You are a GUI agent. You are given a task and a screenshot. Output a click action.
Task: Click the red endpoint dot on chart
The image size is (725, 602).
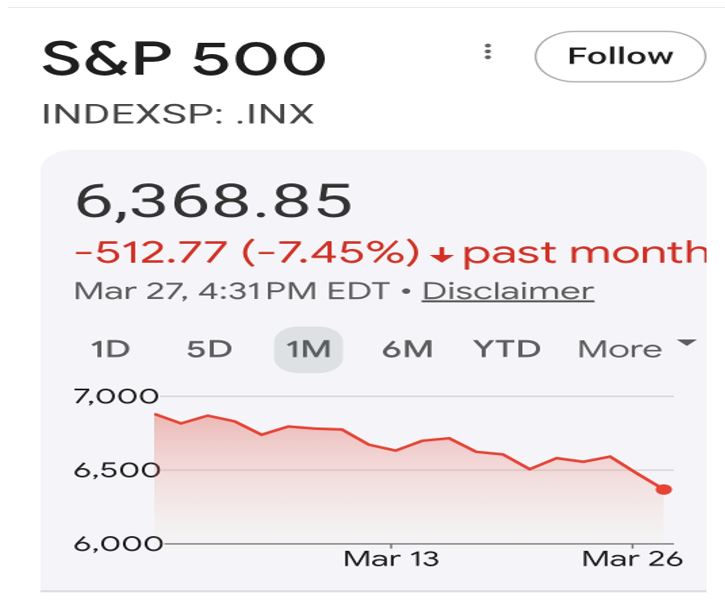[663, 489]
